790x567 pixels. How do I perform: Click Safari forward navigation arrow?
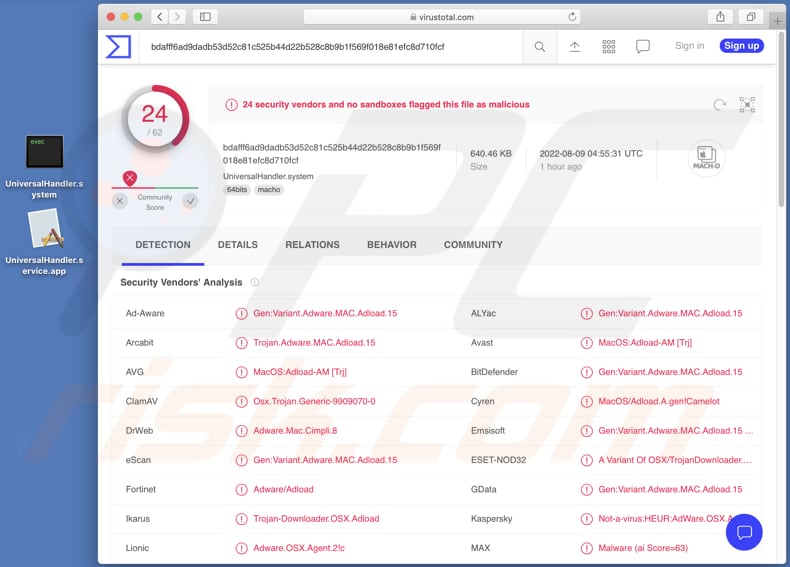177,17
